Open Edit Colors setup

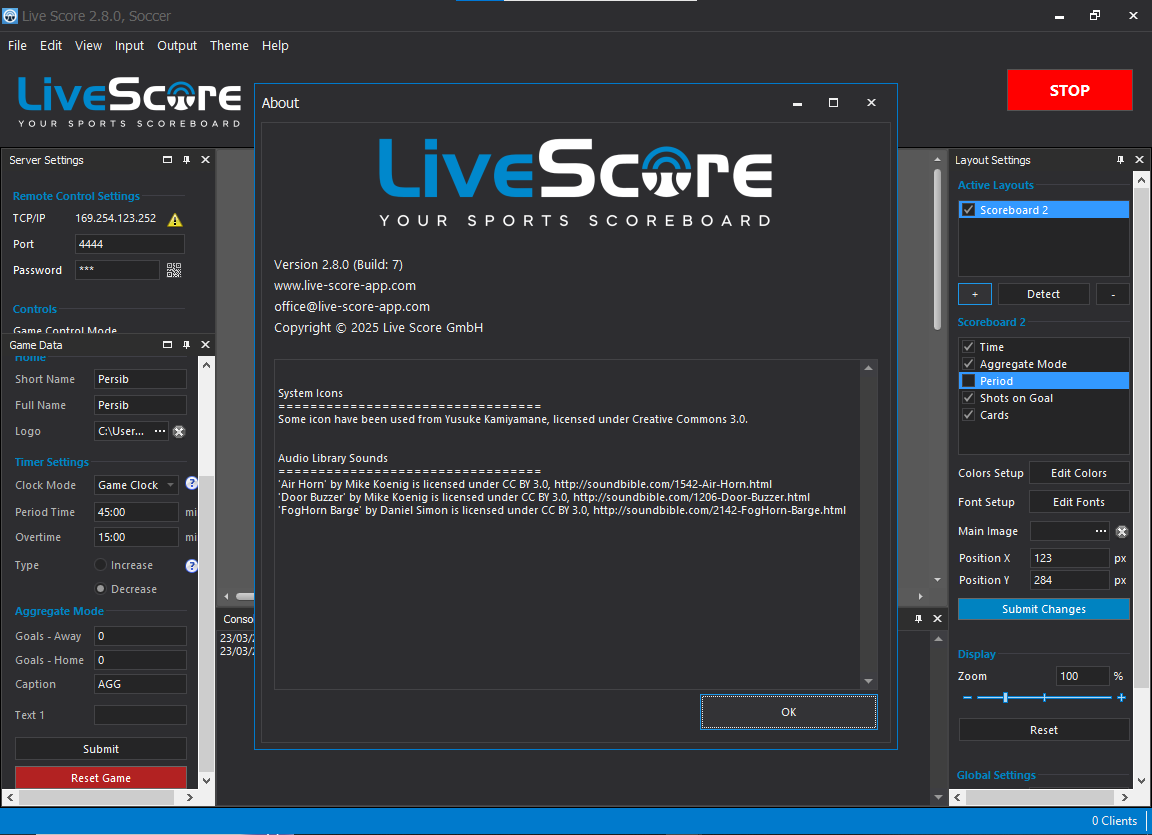[x=1079, y=473]
